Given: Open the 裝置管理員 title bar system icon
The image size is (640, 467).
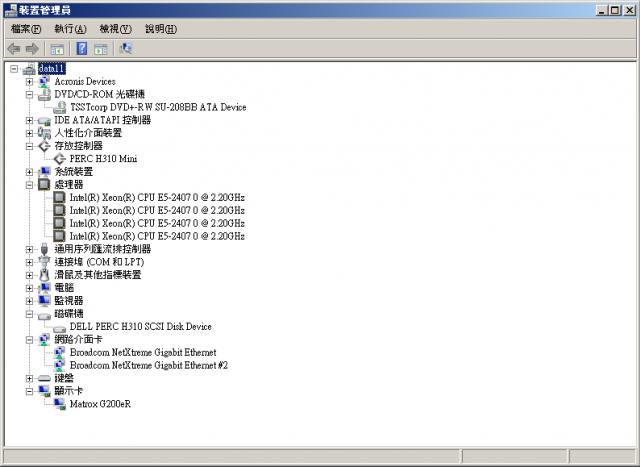Looking at the screenshot, I should pos(11,10).
